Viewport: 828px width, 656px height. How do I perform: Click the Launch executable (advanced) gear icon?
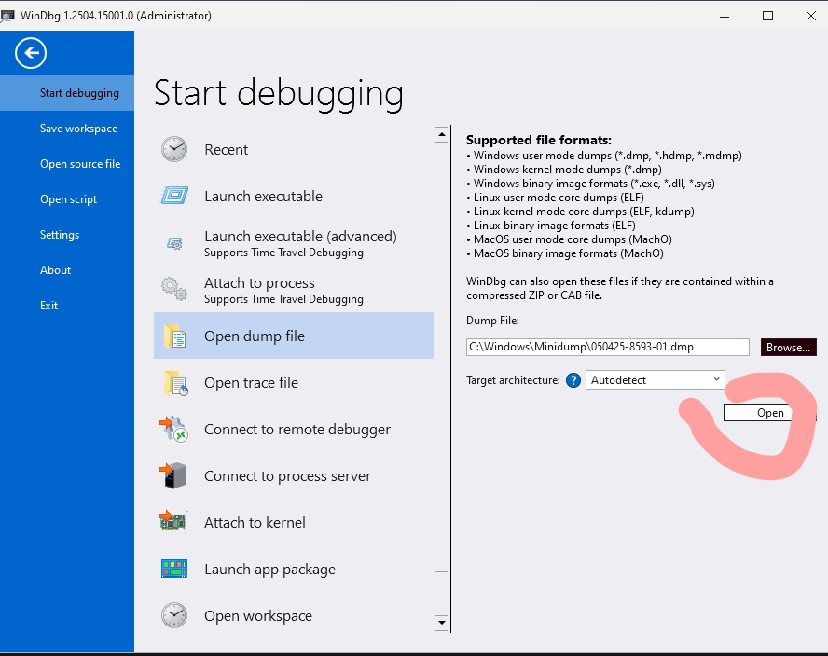click(175, 243)
